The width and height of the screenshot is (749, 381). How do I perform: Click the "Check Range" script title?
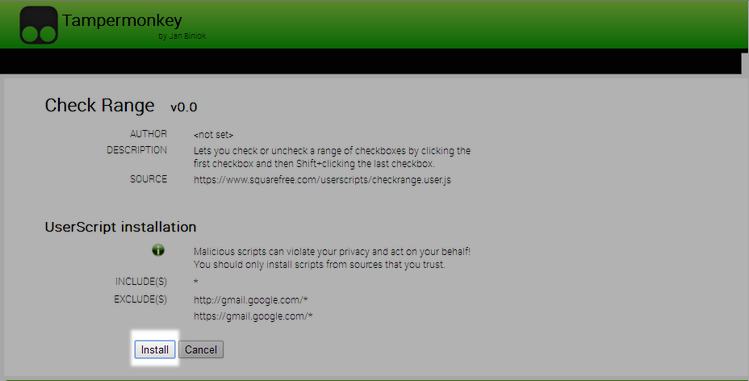(x=99, y=105)
